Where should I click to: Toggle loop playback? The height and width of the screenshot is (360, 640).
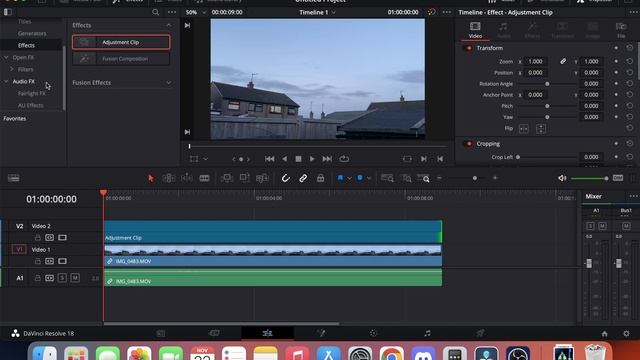pyautogui.click(x=344, y=159)
